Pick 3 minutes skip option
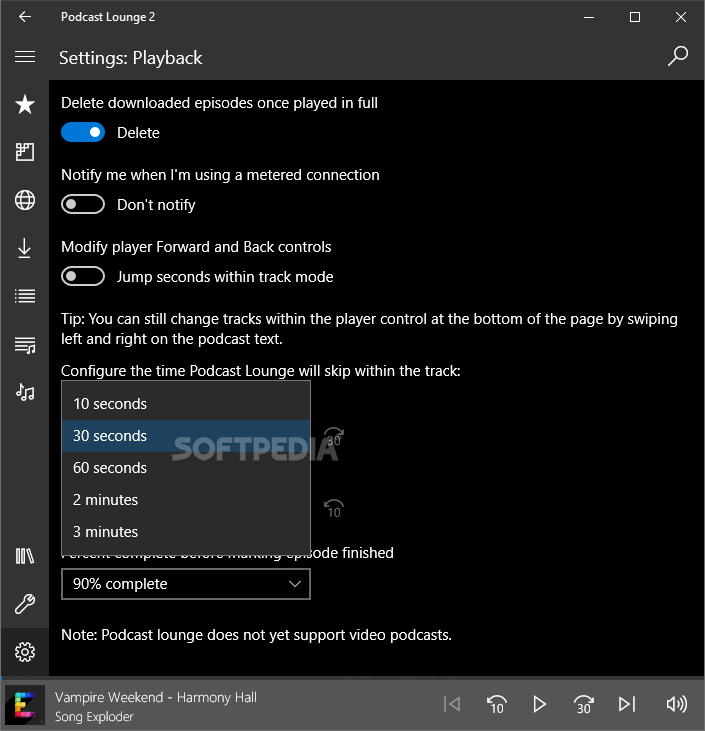Screen dimensions: 705x731 pos(186,532)
